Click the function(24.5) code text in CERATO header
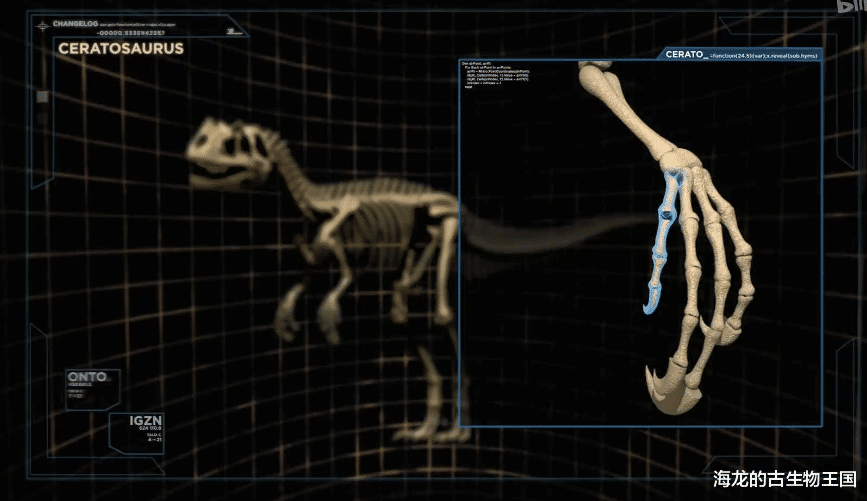The image size is (867, 501). coord(764,55)
